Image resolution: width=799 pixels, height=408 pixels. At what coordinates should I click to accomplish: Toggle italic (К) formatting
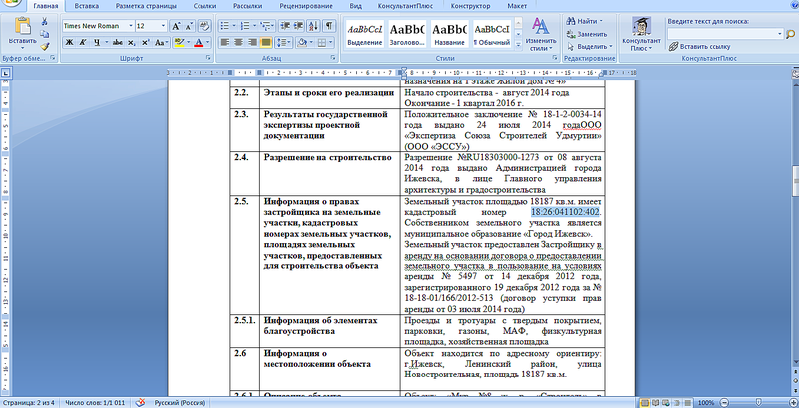coord(82,42)
